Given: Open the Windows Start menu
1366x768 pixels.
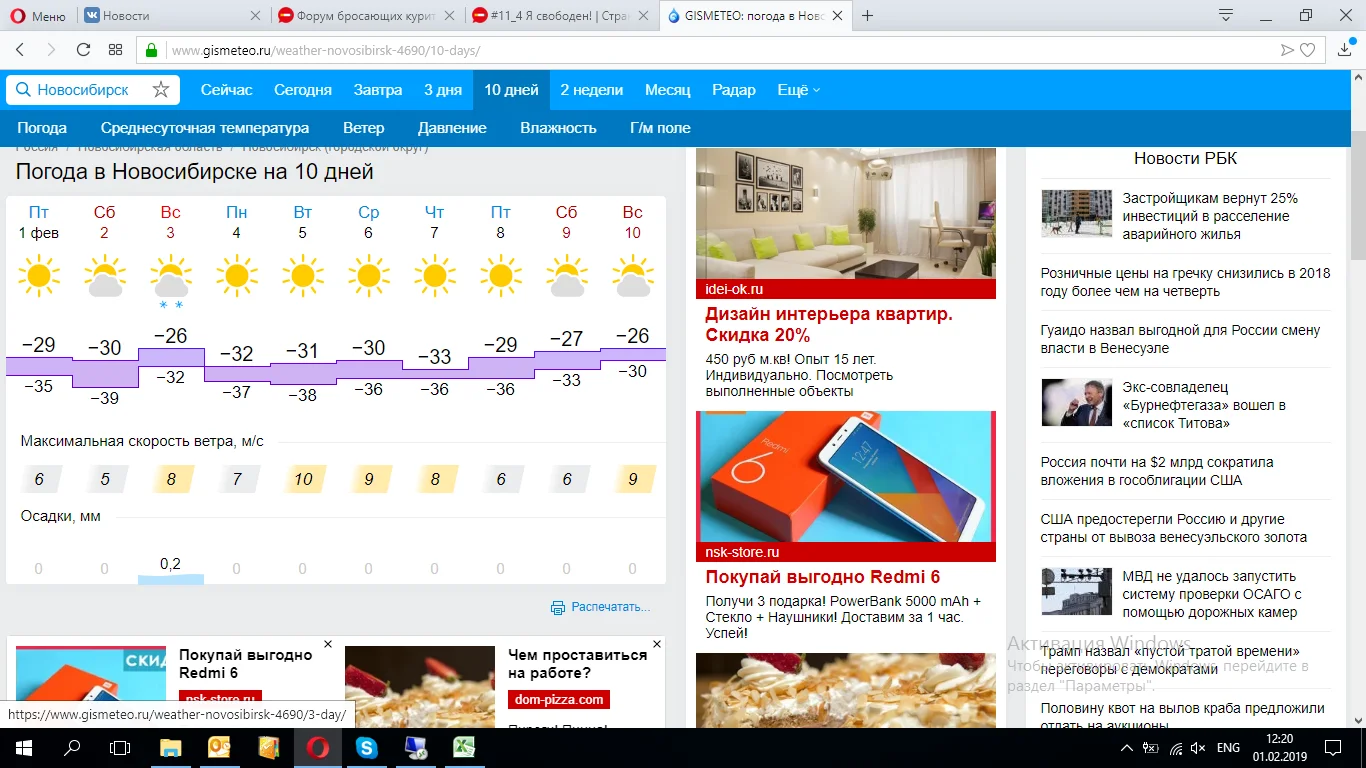Looking at the screenshot, I should tap(24, 747).
